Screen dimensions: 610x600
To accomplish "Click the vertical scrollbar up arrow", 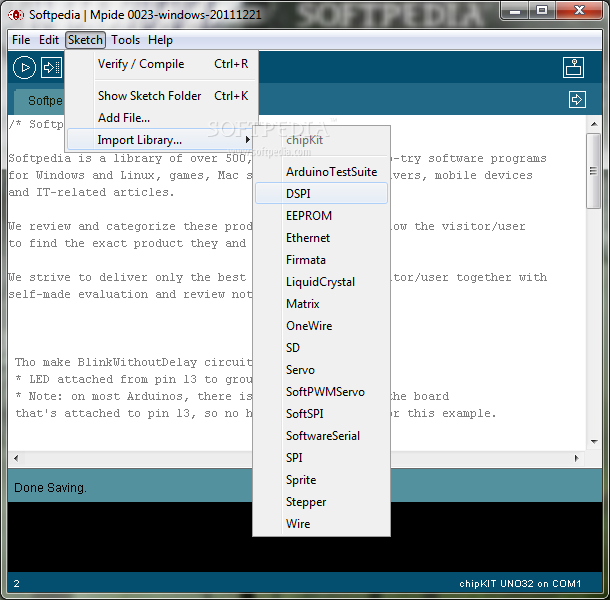I will (594, 124).
